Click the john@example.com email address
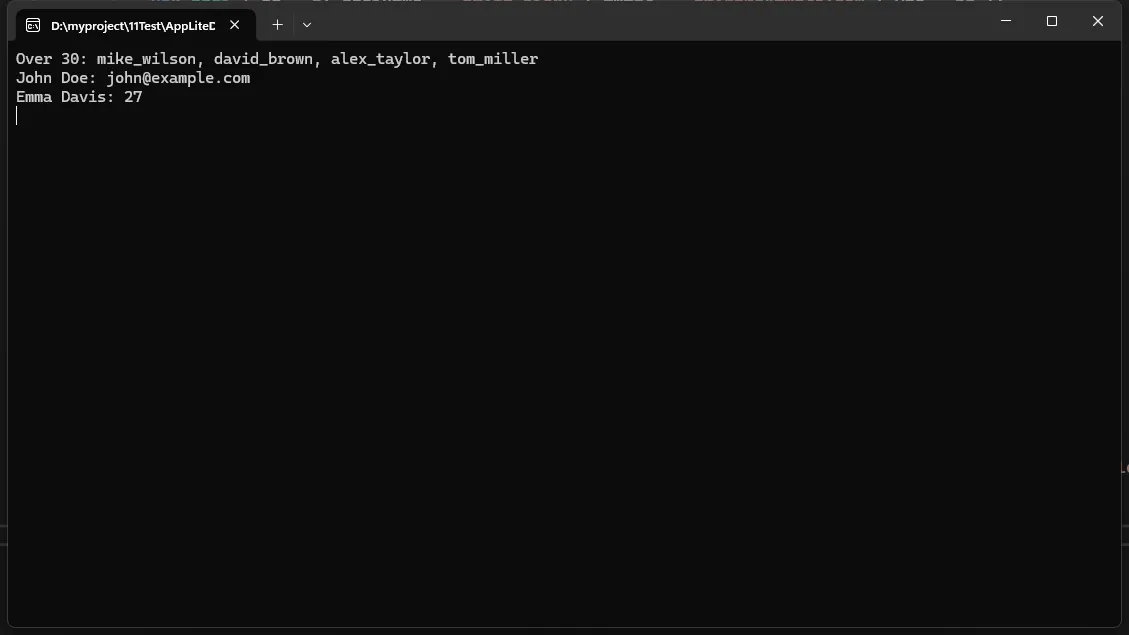The width and height of the screenshot is (1129, 635). pyautogui.click(x=178, y=78)
